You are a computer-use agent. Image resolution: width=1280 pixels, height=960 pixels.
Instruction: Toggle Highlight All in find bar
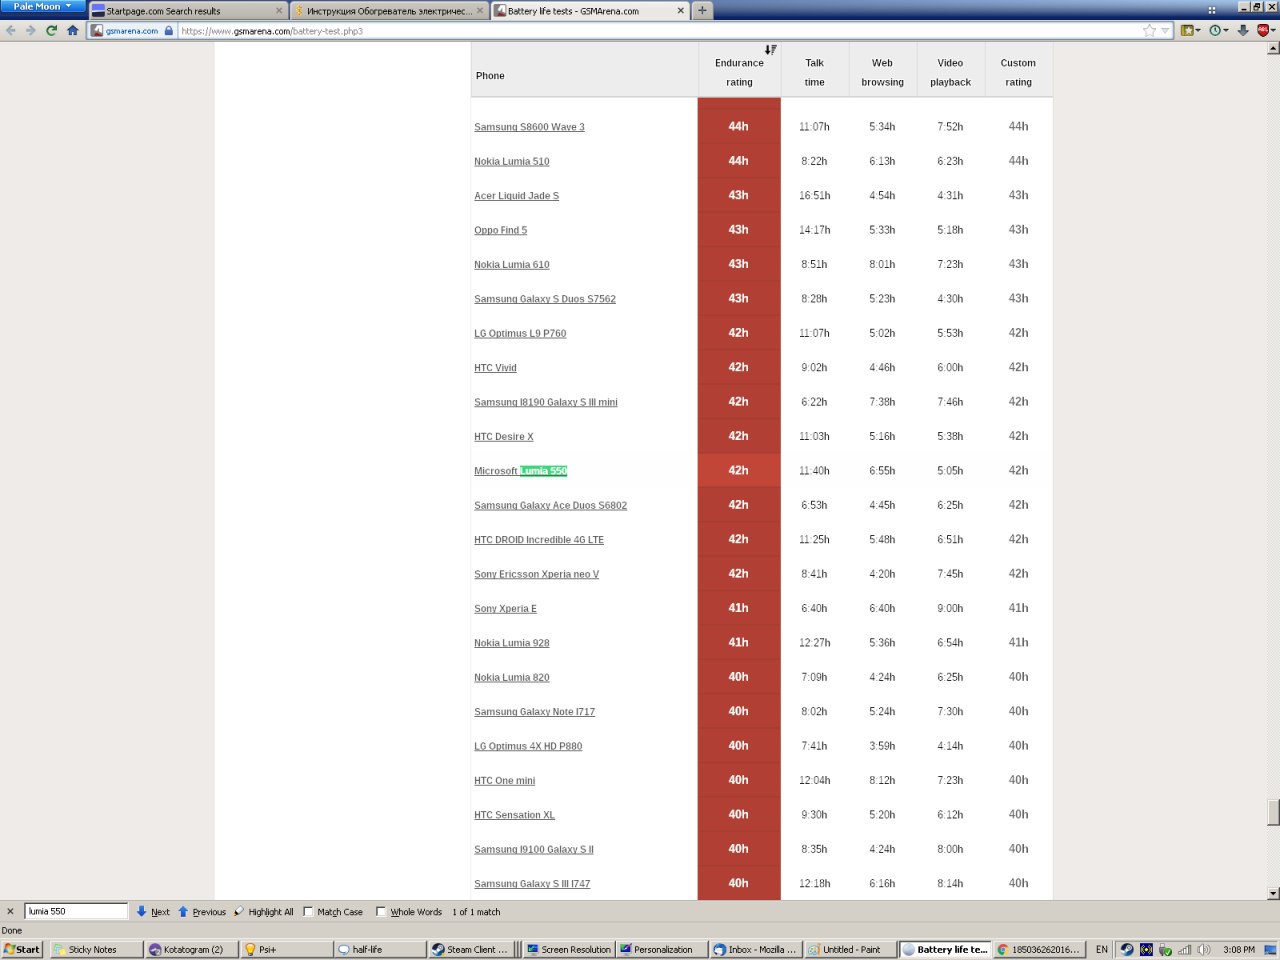point(263,911)
